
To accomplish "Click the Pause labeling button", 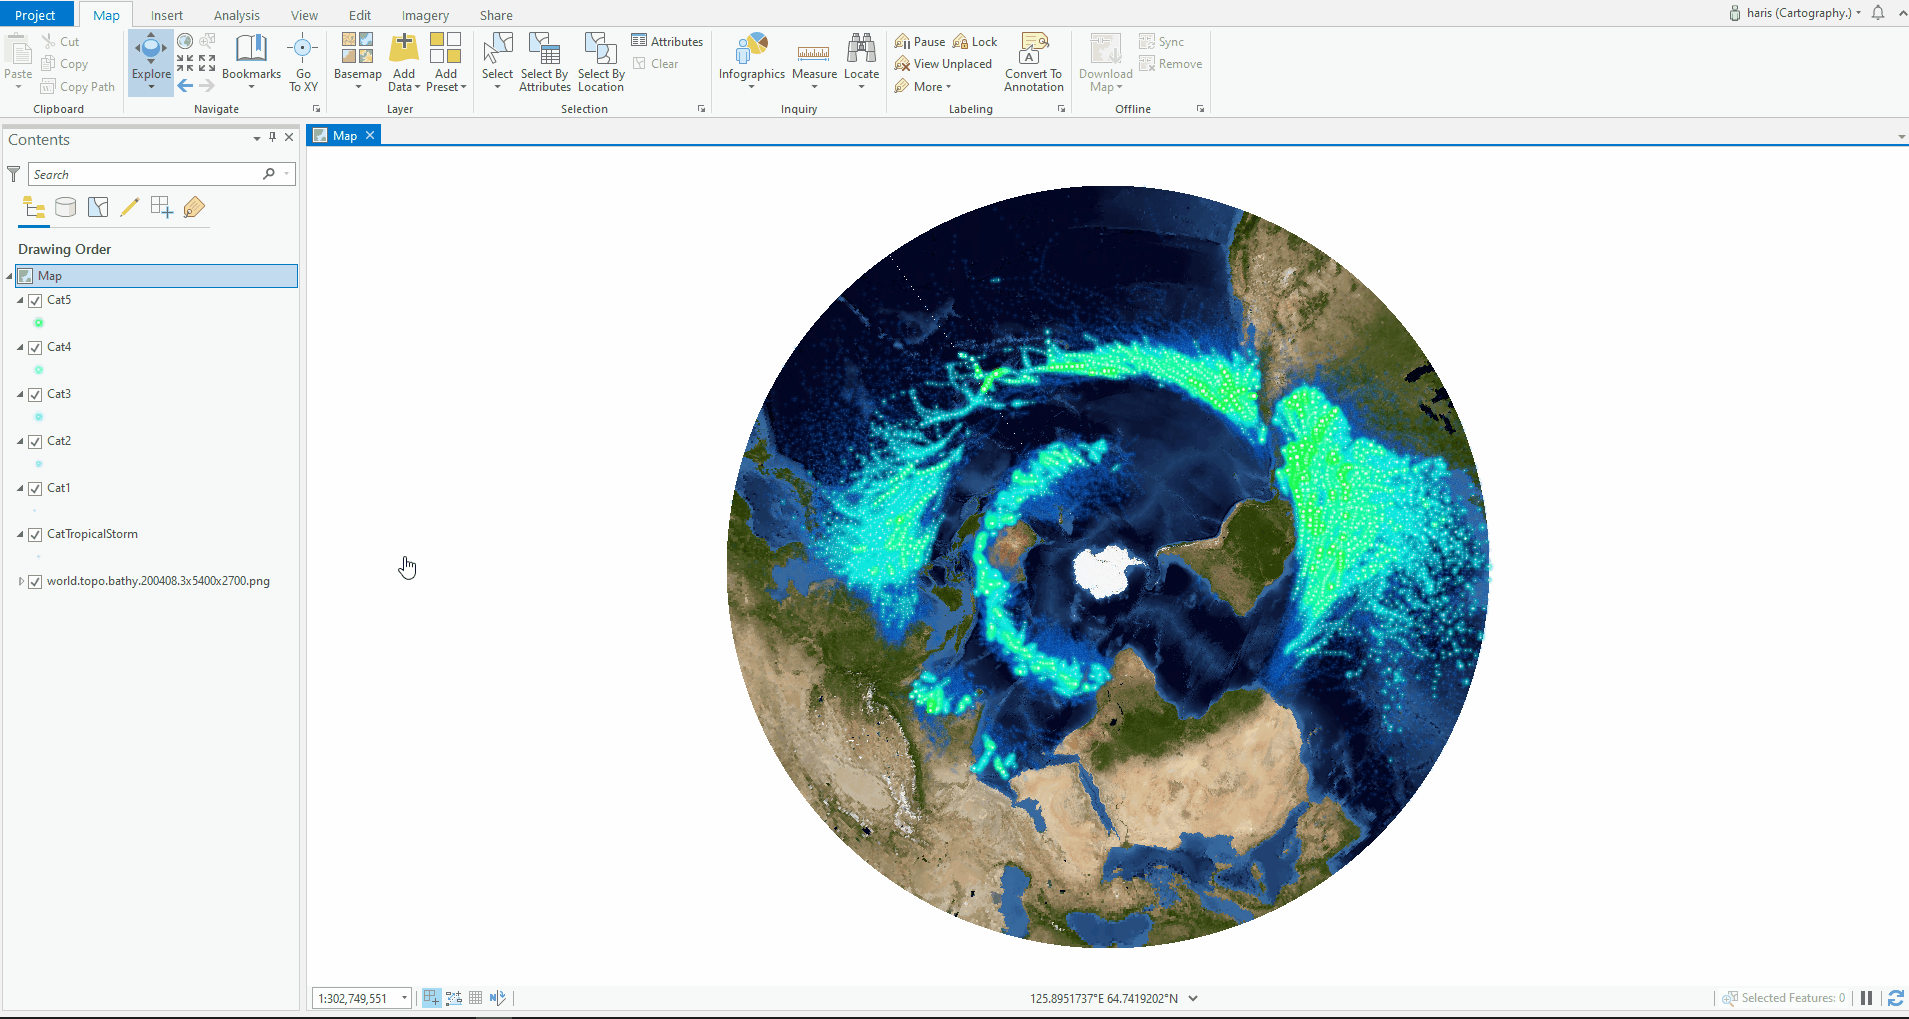I will click(x=920, y=41).
